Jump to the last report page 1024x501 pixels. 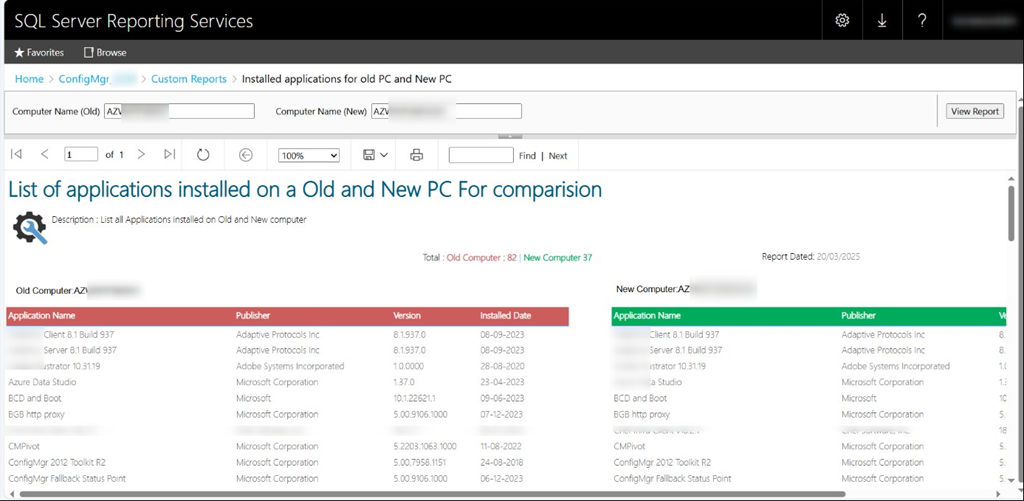click(169, 155)
